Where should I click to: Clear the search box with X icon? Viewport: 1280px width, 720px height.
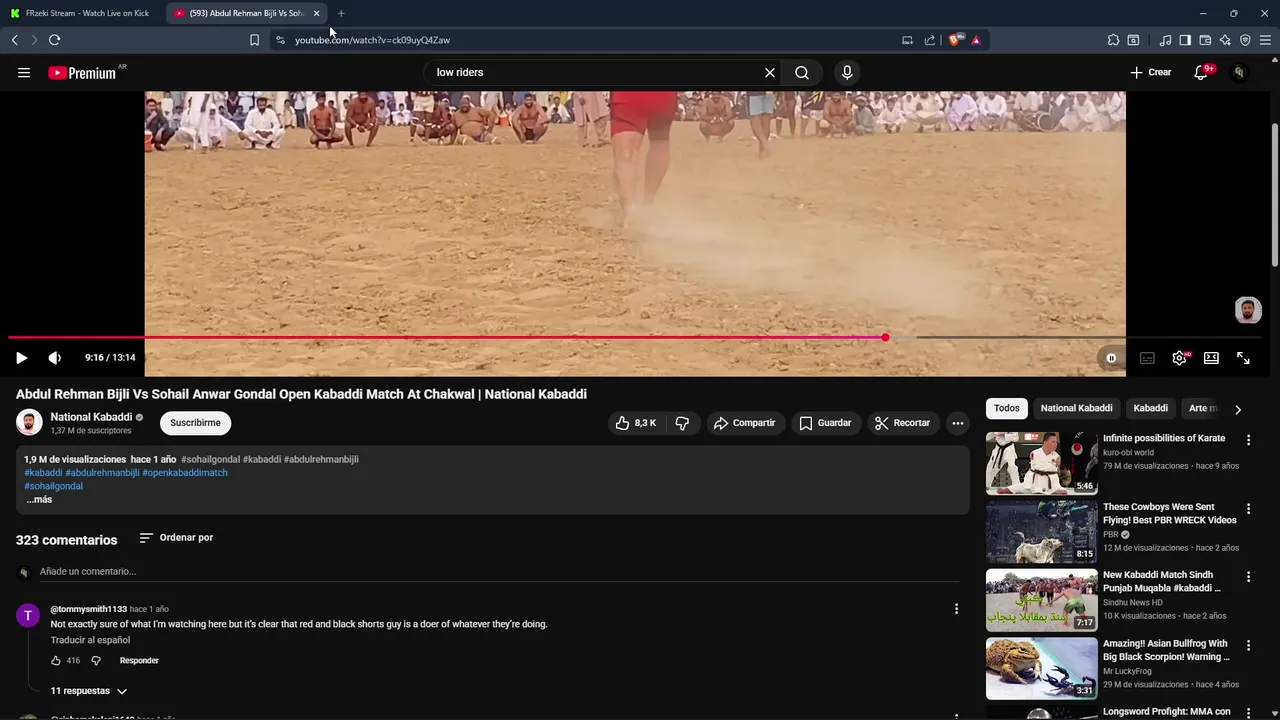[x=770, y=73]
